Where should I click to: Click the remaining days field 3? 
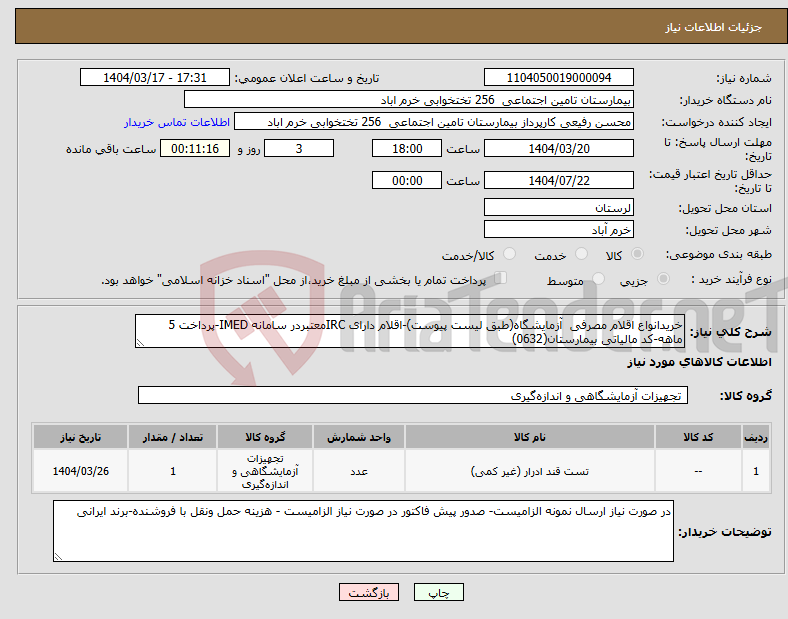click(299, 148)
